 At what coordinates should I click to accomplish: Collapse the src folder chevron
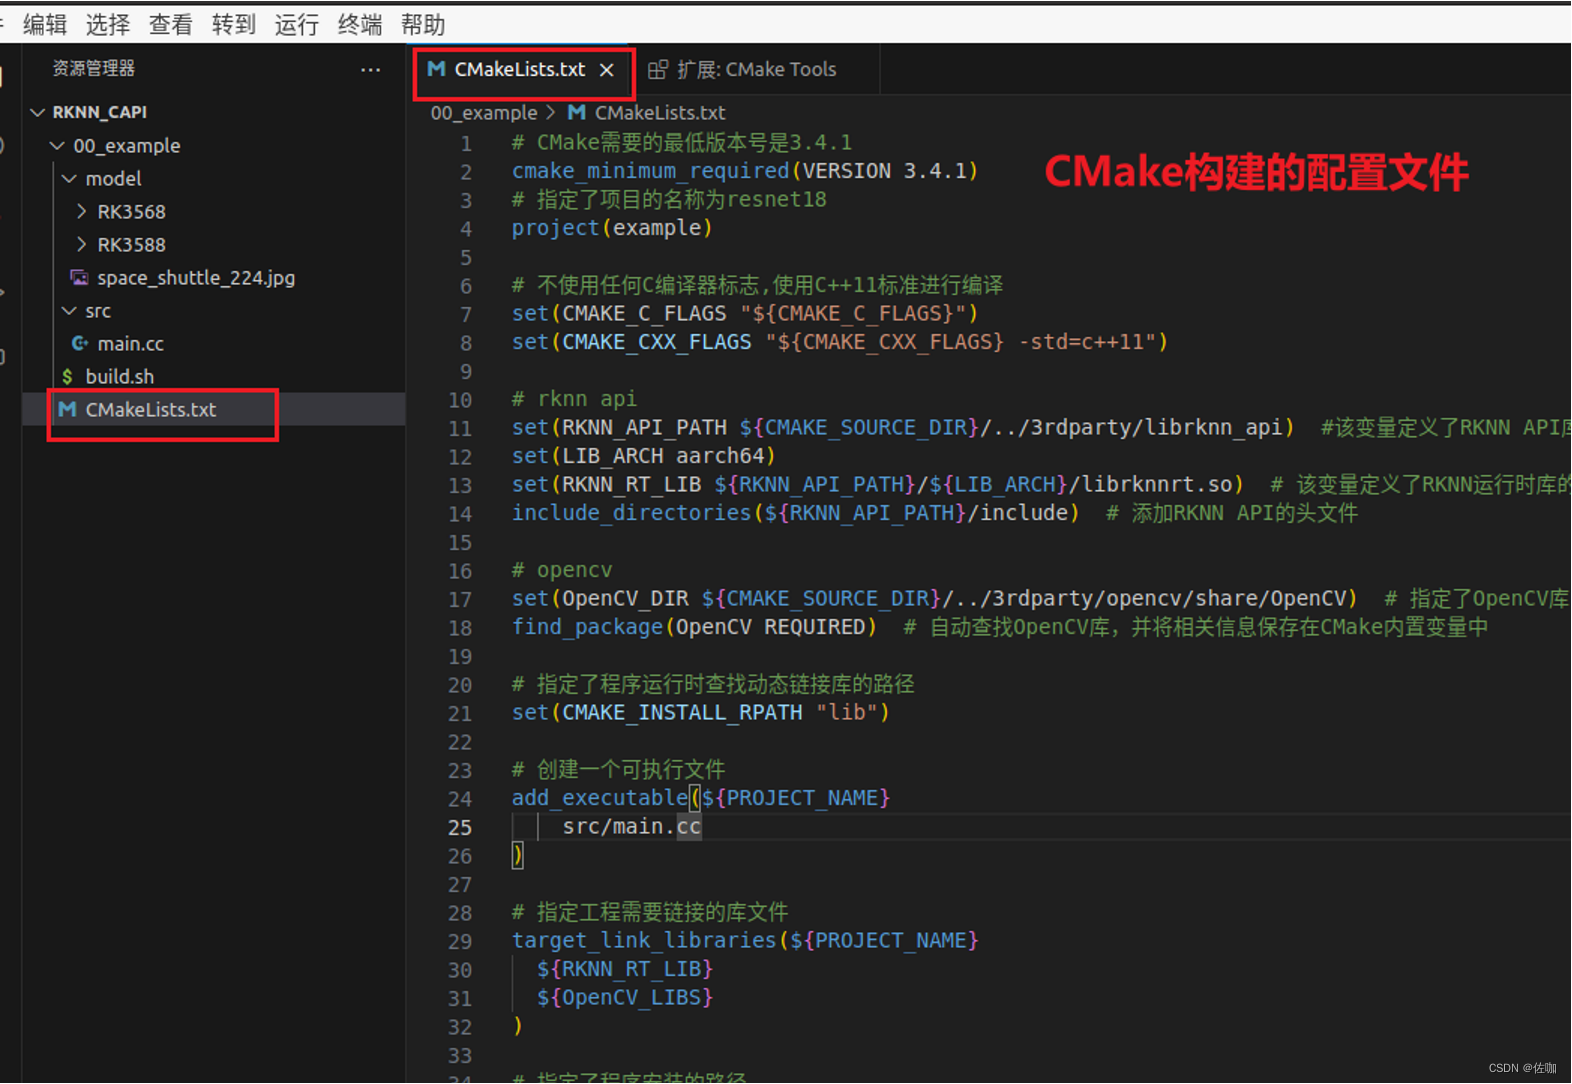click(x=70, y=311)
